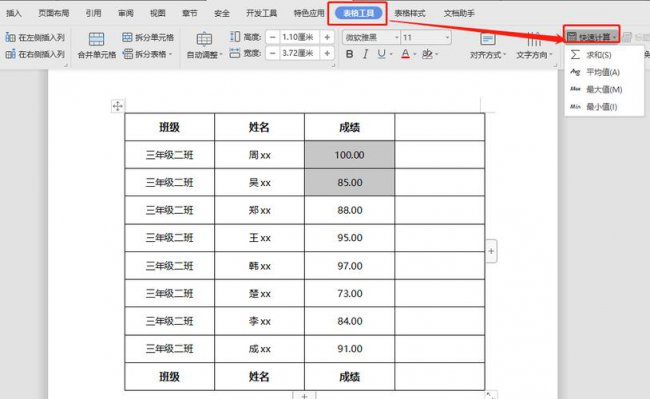Screen dimensions: 650x399
Task: Click Quick Calculate (快速计算) button
Action: 592,37
